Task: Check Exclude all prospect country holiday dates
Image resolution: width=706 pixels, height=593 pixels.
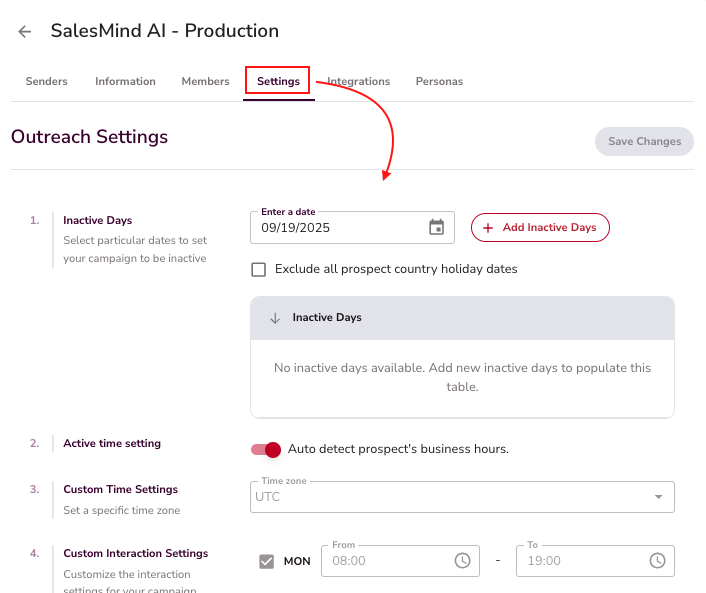Action: [x=259, y=269]
